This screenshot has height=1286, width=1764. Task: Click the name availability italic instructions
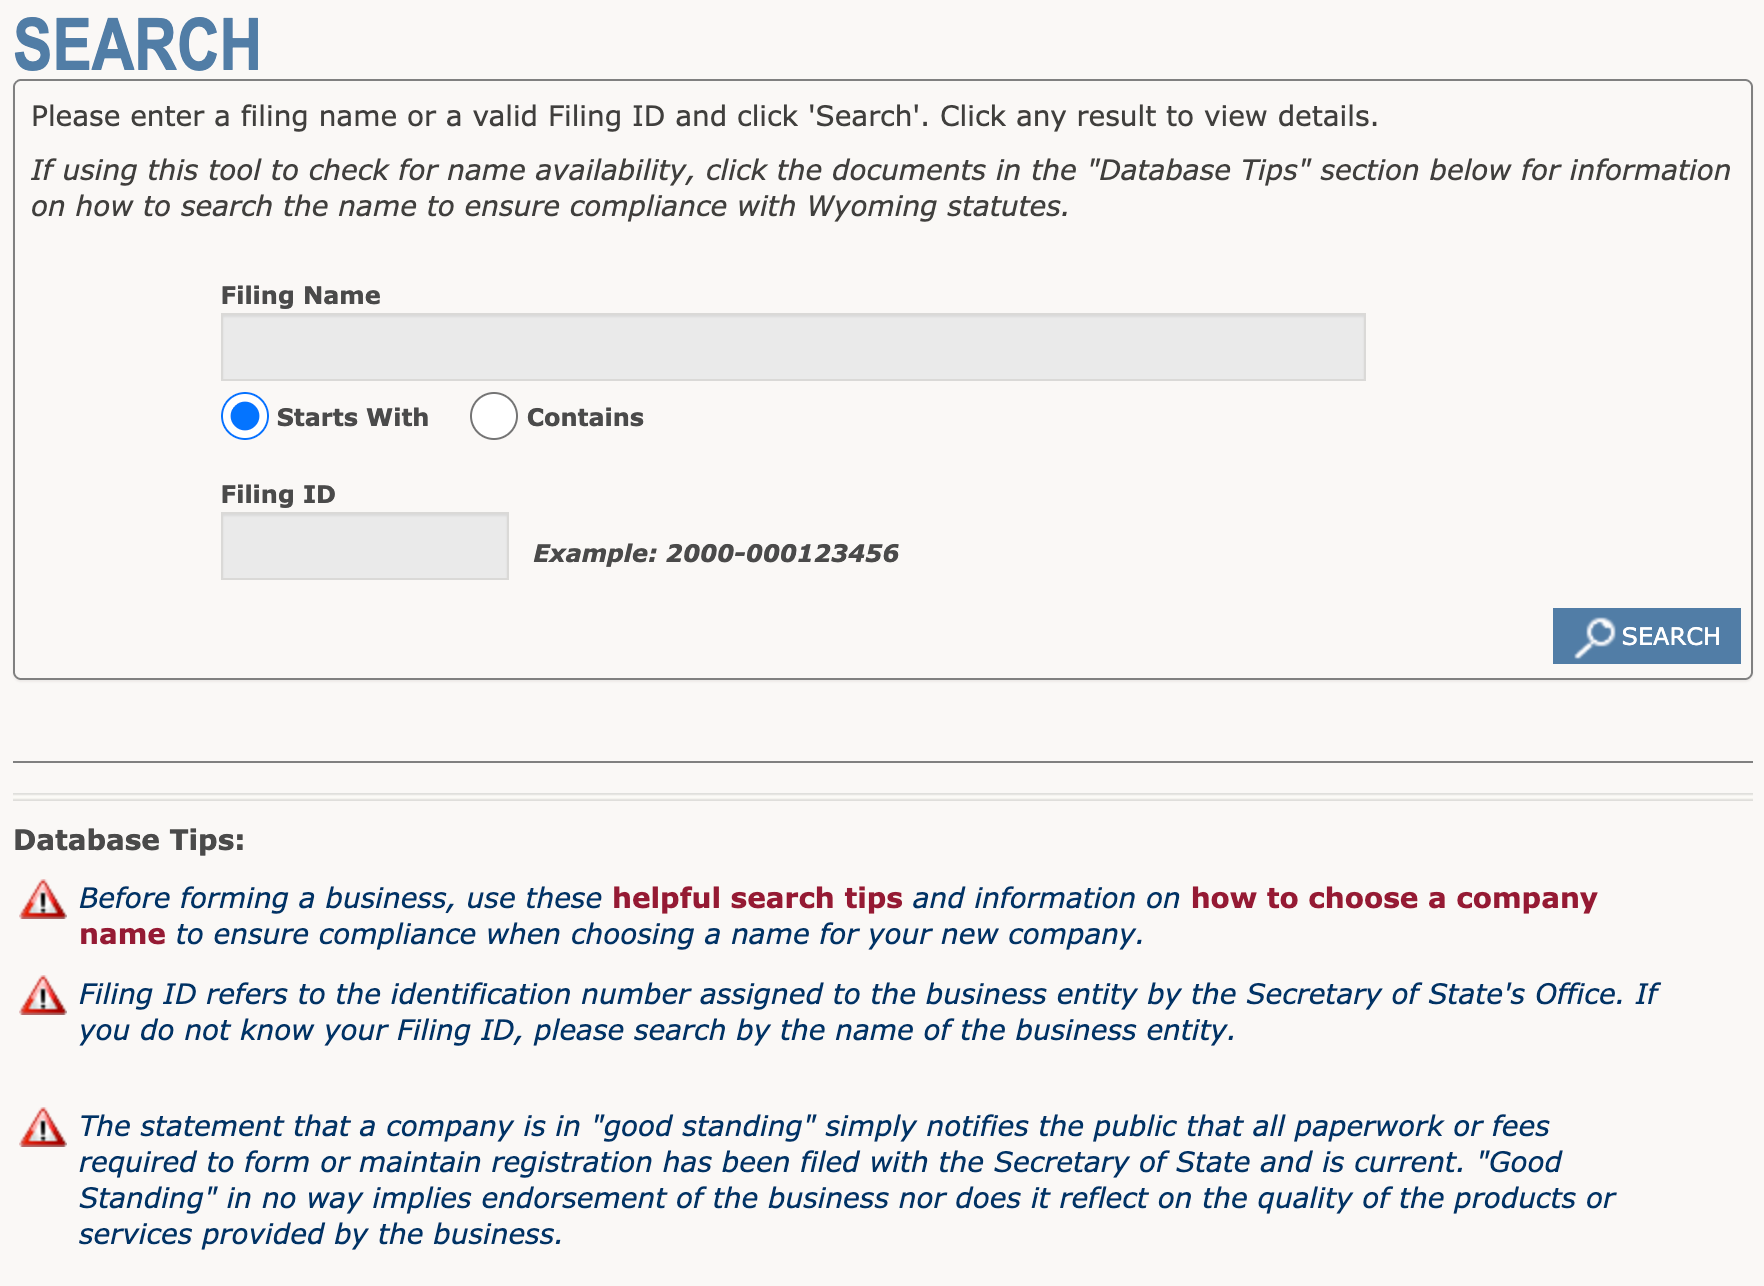tap(881, 188)
